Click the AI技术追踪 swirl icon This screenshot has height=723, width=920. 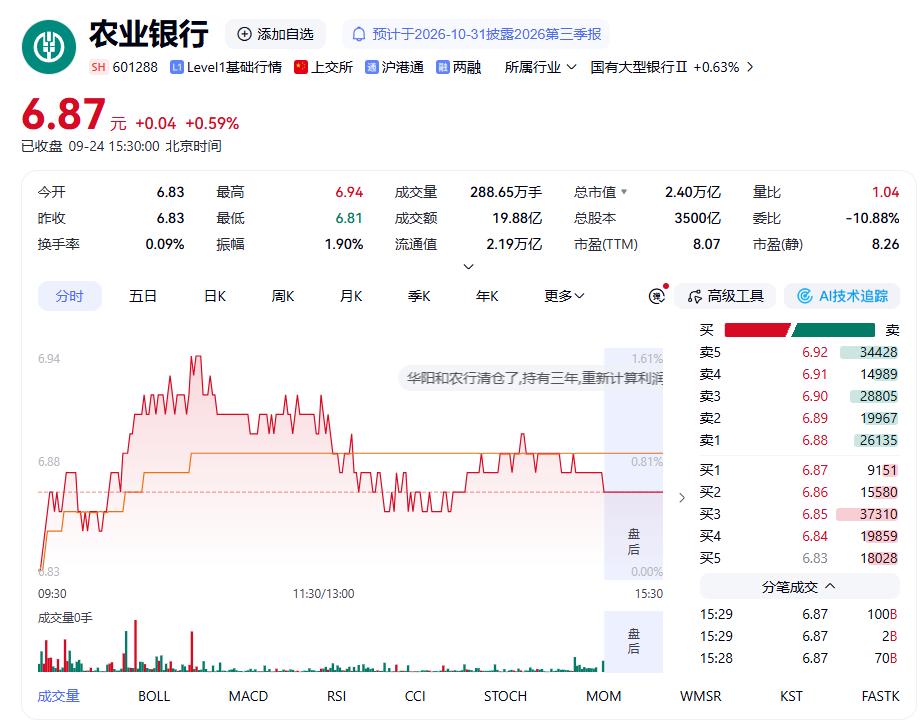coord(805,296)
